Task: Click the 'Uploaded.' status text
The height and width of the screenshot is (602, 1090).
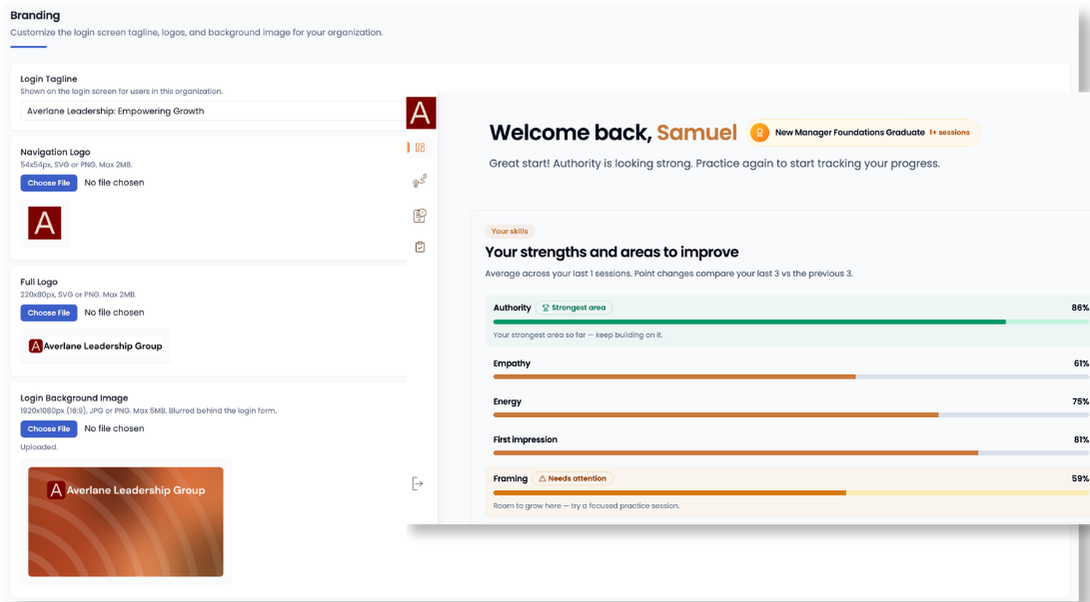Action: pyautogui.click(x=39, y=447)
